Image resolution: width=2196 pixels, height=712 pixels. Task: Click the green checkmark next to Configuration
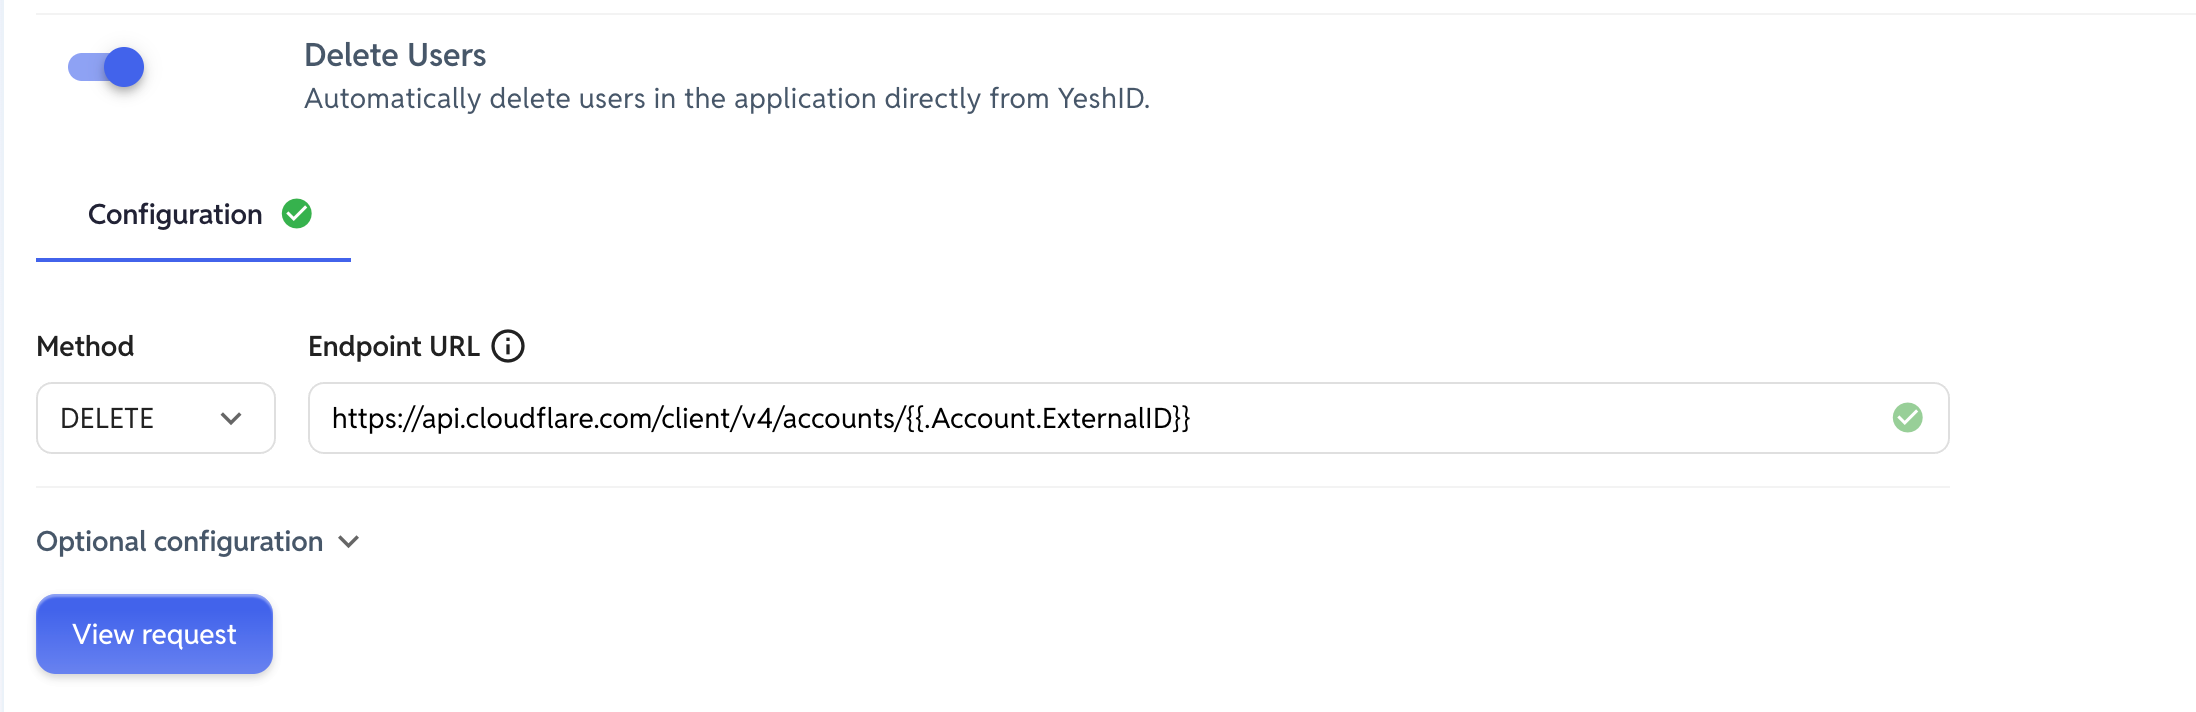click(297, 214)
